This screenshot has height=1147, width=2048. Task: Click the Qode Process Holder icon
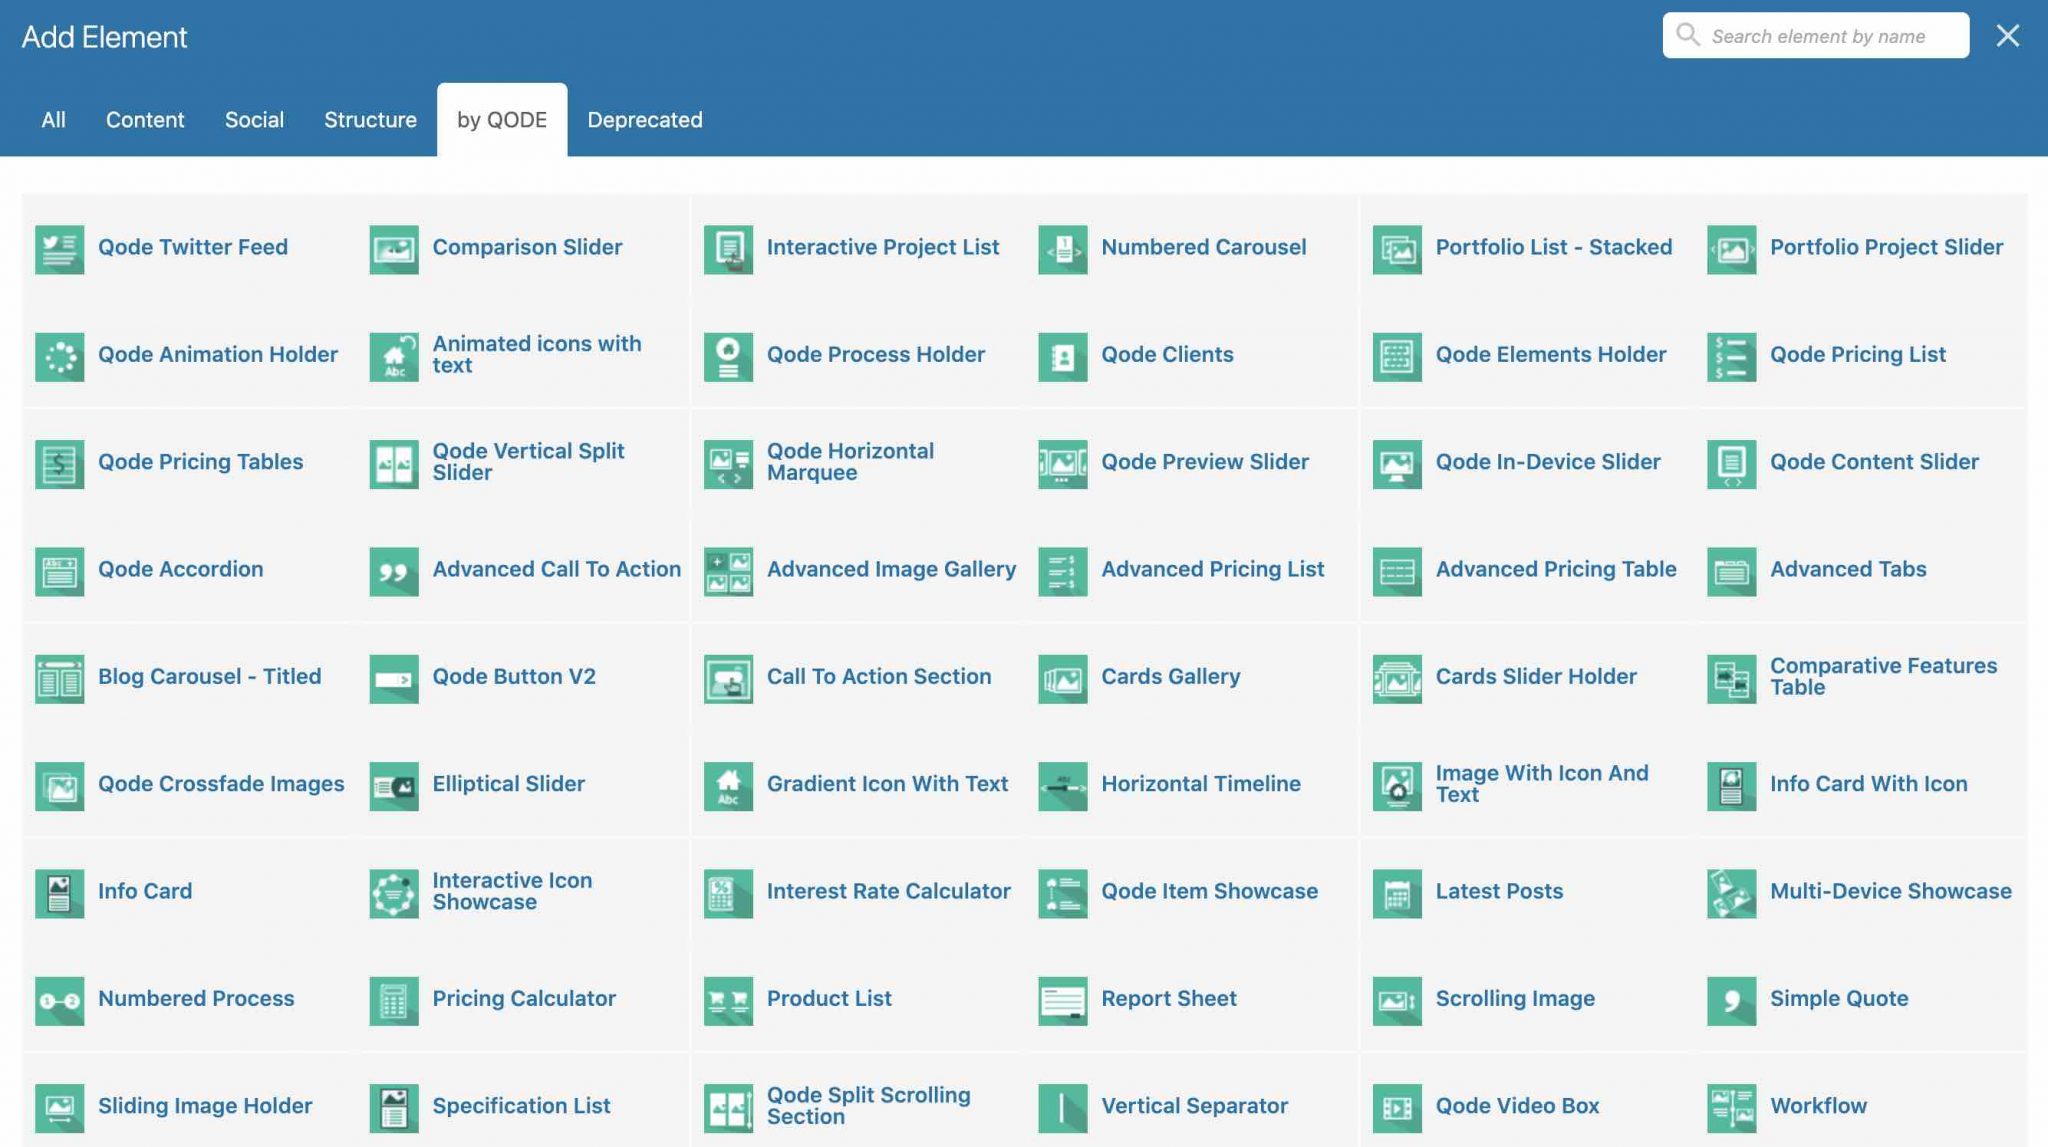(728, 357)
